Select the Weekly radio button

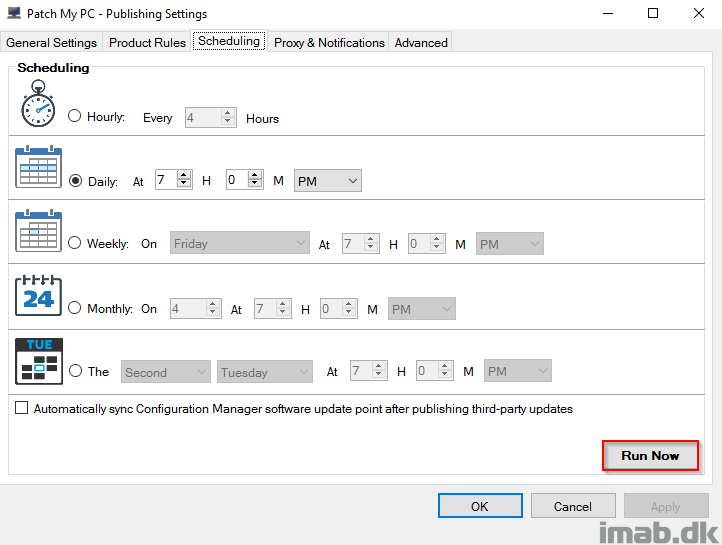[x=75, y=243]
